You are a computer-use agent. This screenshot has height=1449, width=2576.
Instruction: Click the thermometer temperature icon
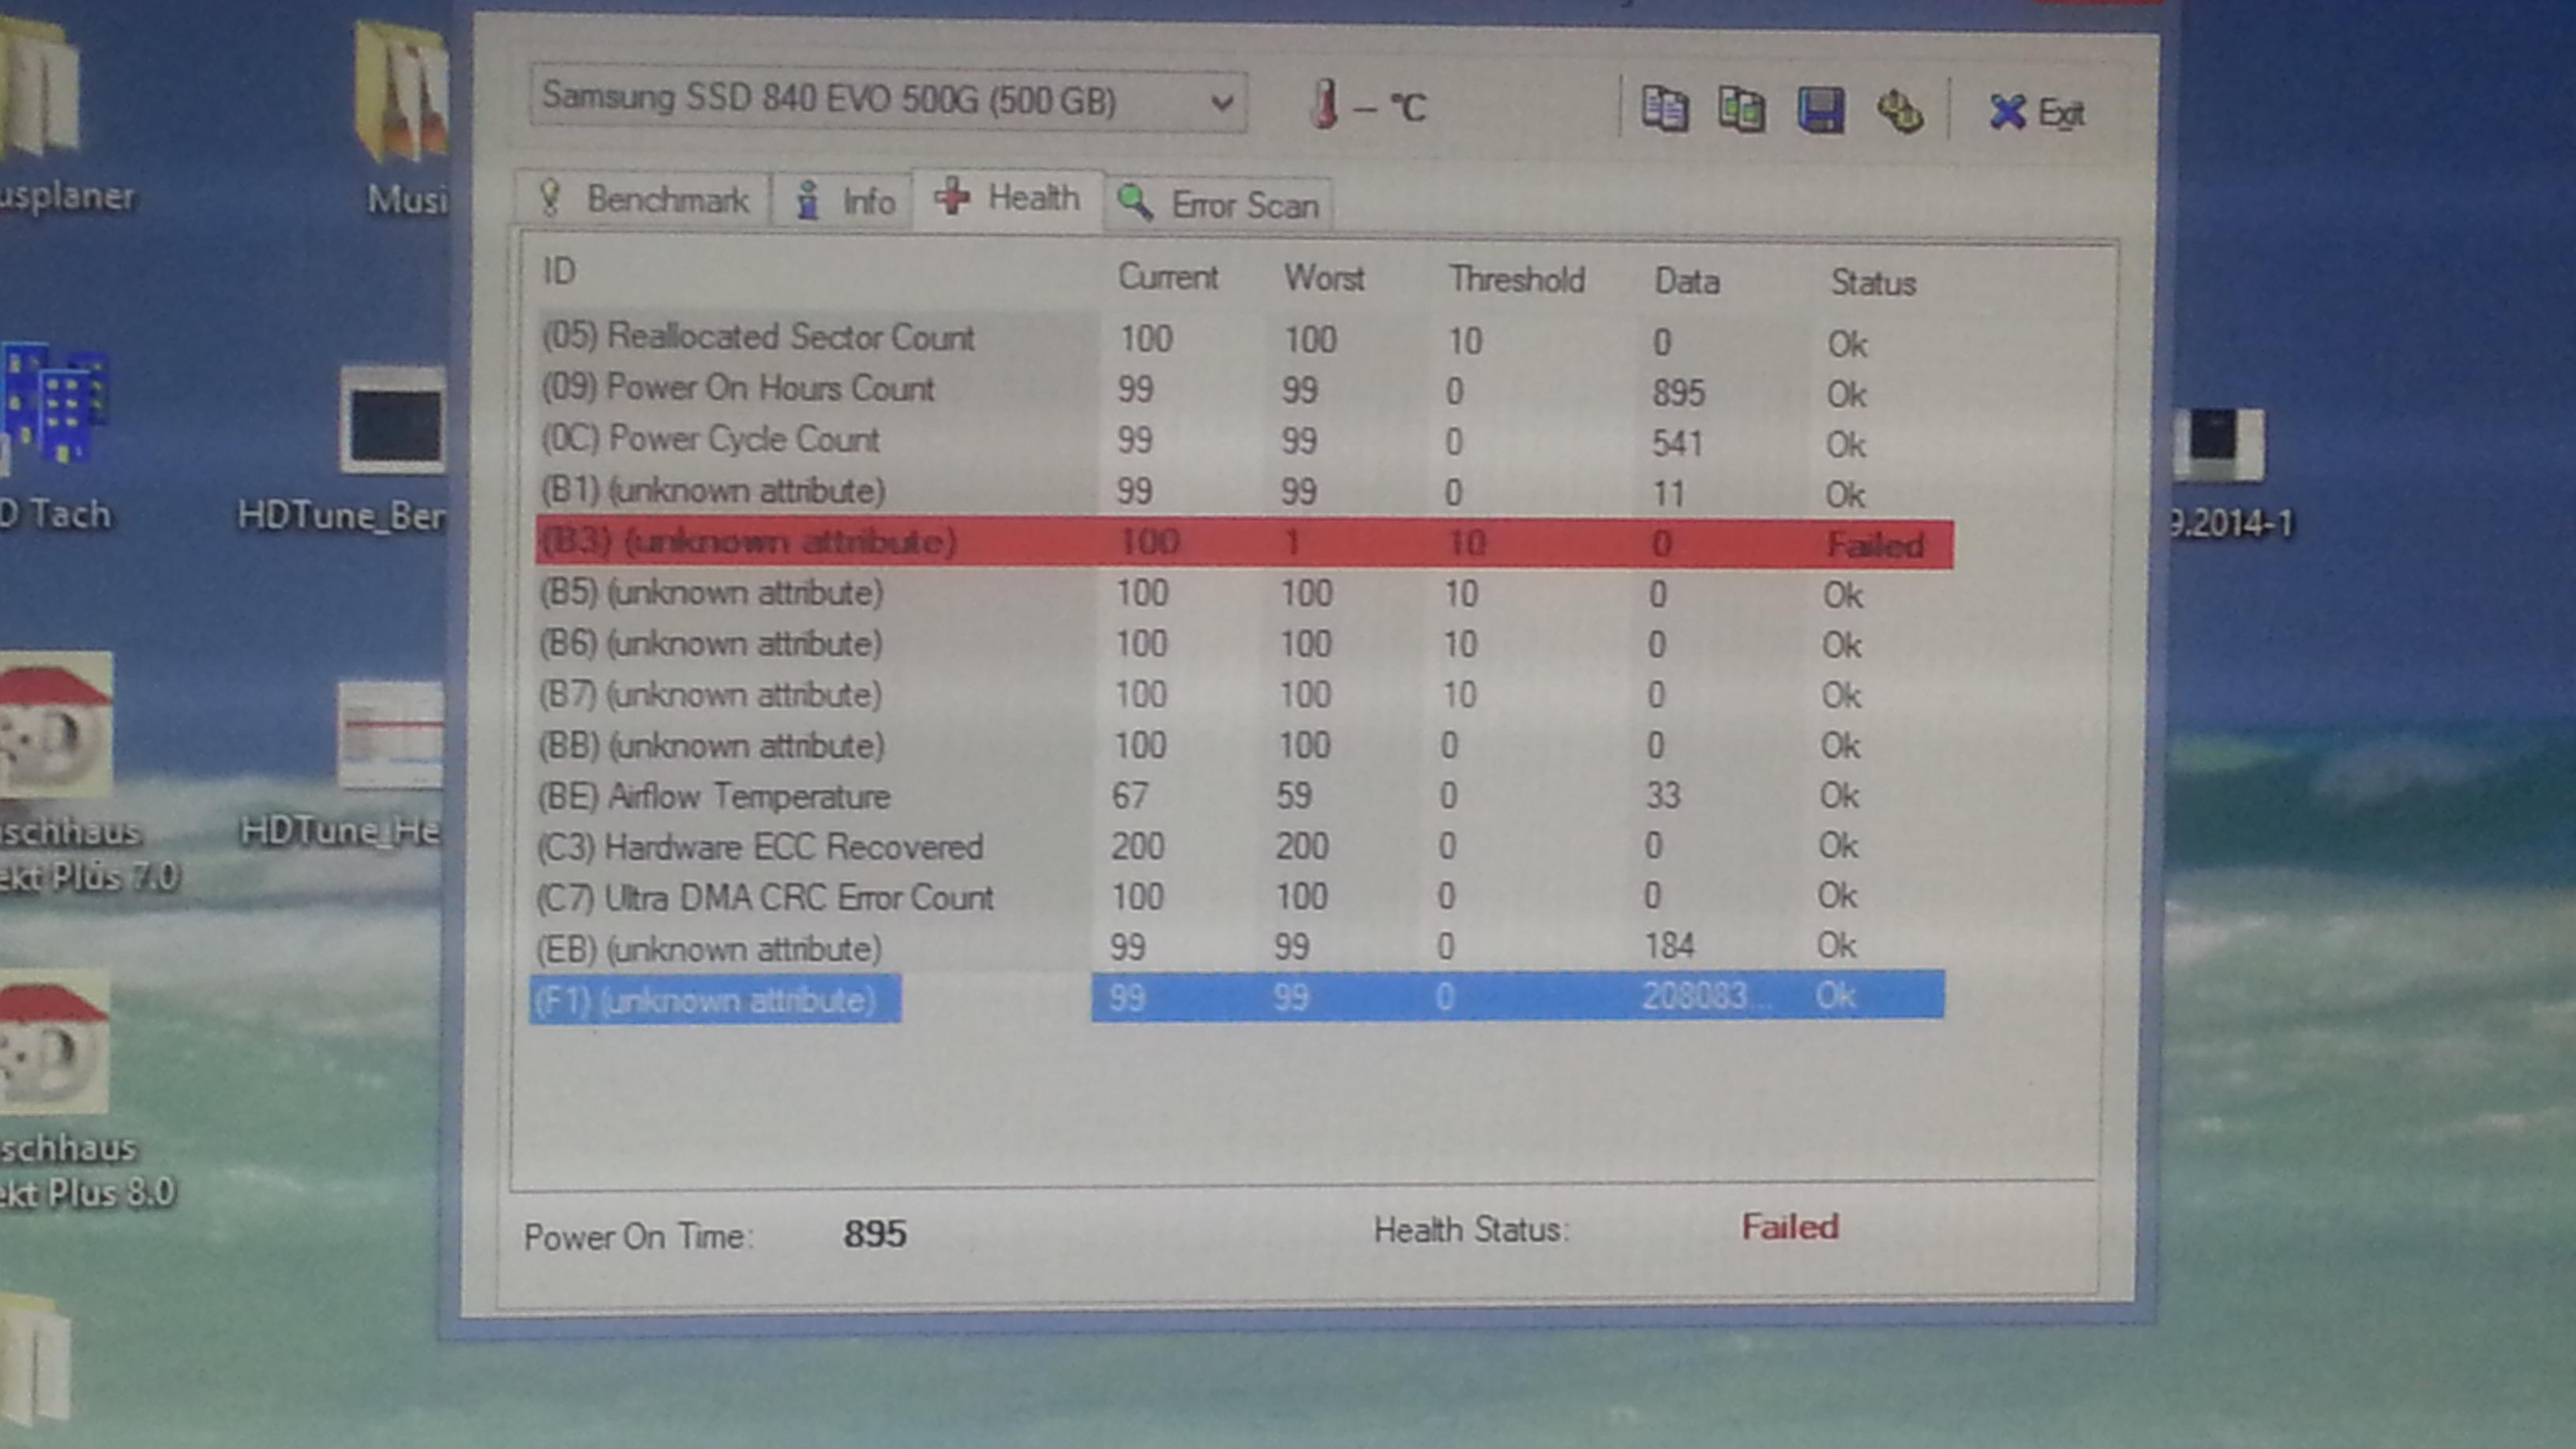coord(1325,104)
